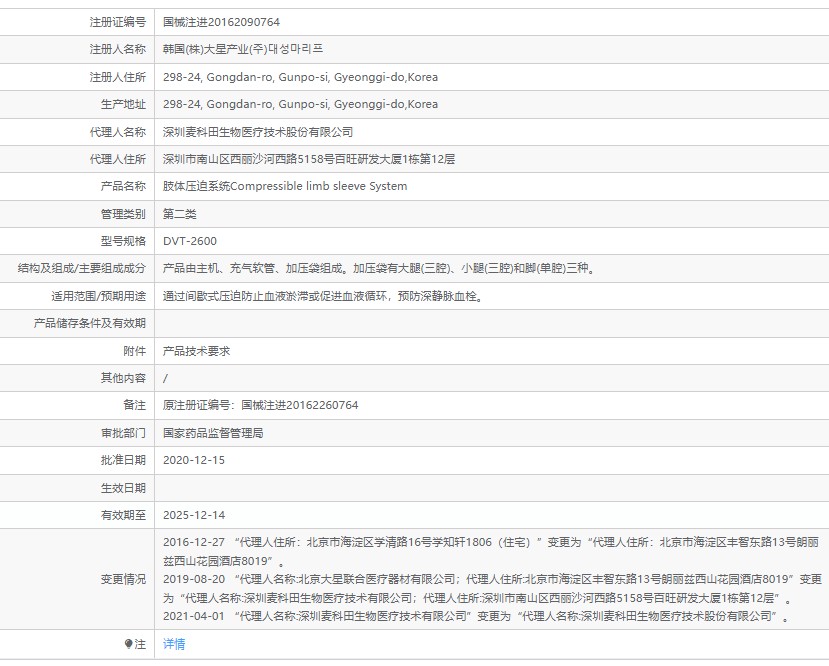
Task: Click the 批准日期 label
Action: point(123,460)
